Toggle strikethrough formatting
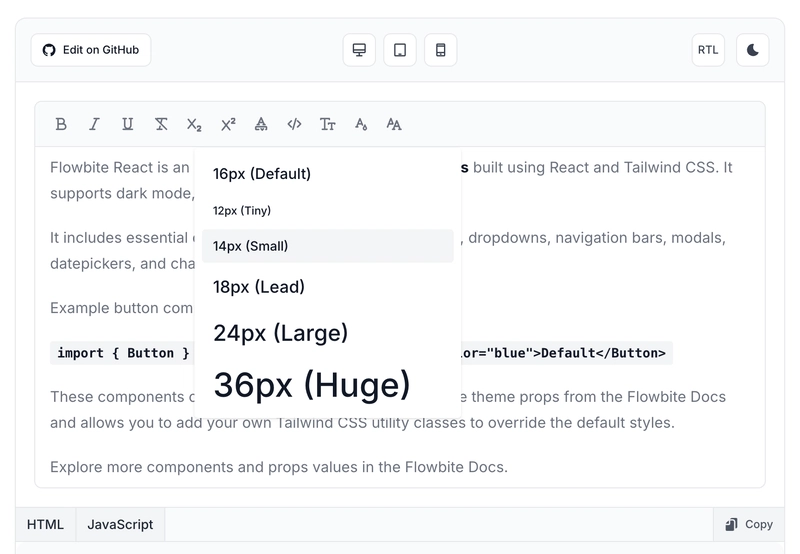The width and height of the screenshot is (800, 554). pos(161,124)
